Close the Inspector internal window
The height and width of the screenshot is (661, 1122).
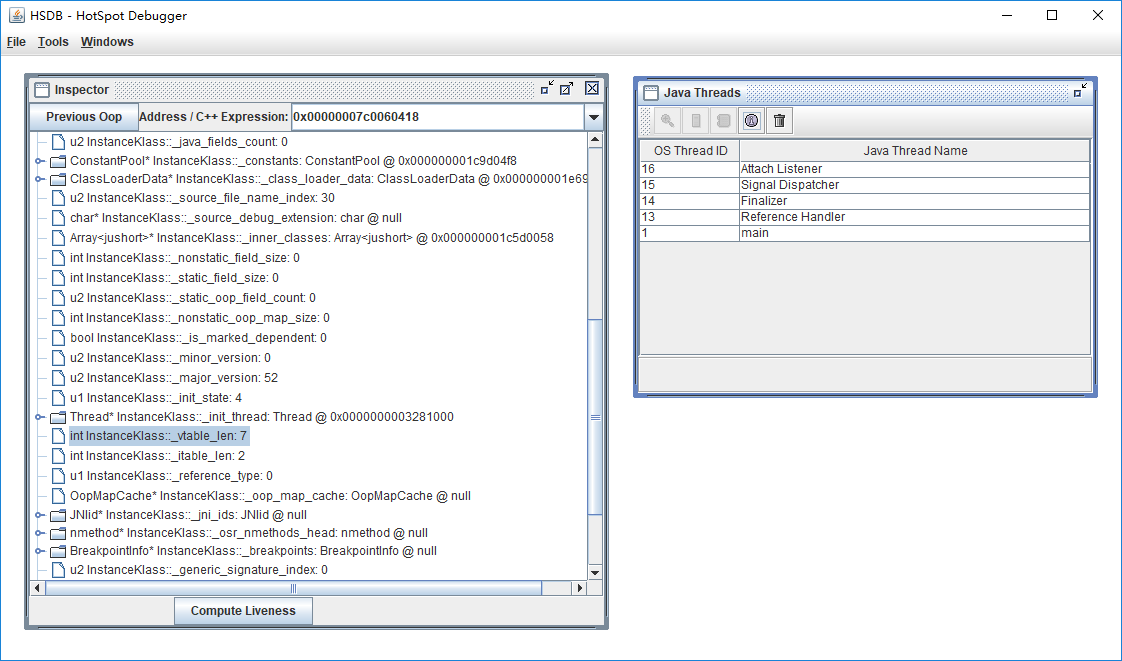[592, 88]
